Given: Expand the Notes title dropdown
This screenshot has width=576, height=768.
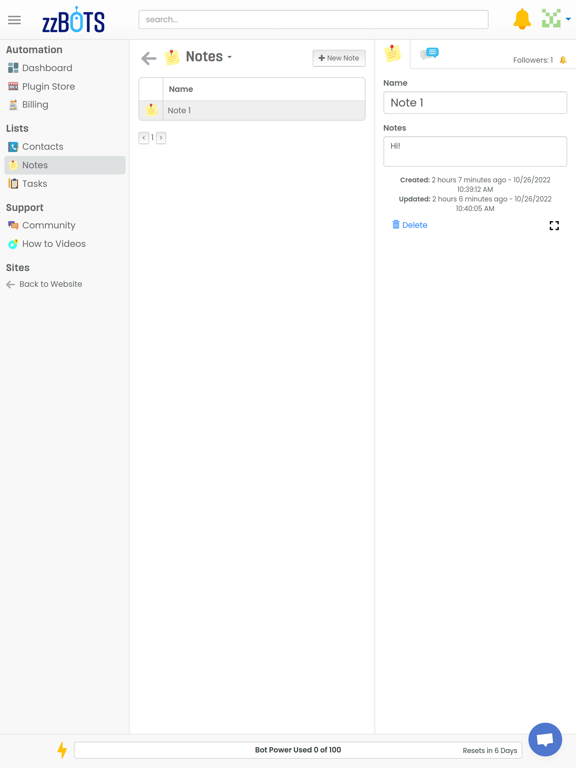Looking at the screenshot, I should [229, 57].
